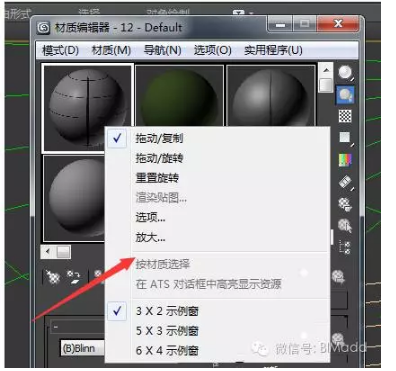Screen dimensions: 396x371
Task: Toggle the Backlight icon
Action: tap(345, 95)
